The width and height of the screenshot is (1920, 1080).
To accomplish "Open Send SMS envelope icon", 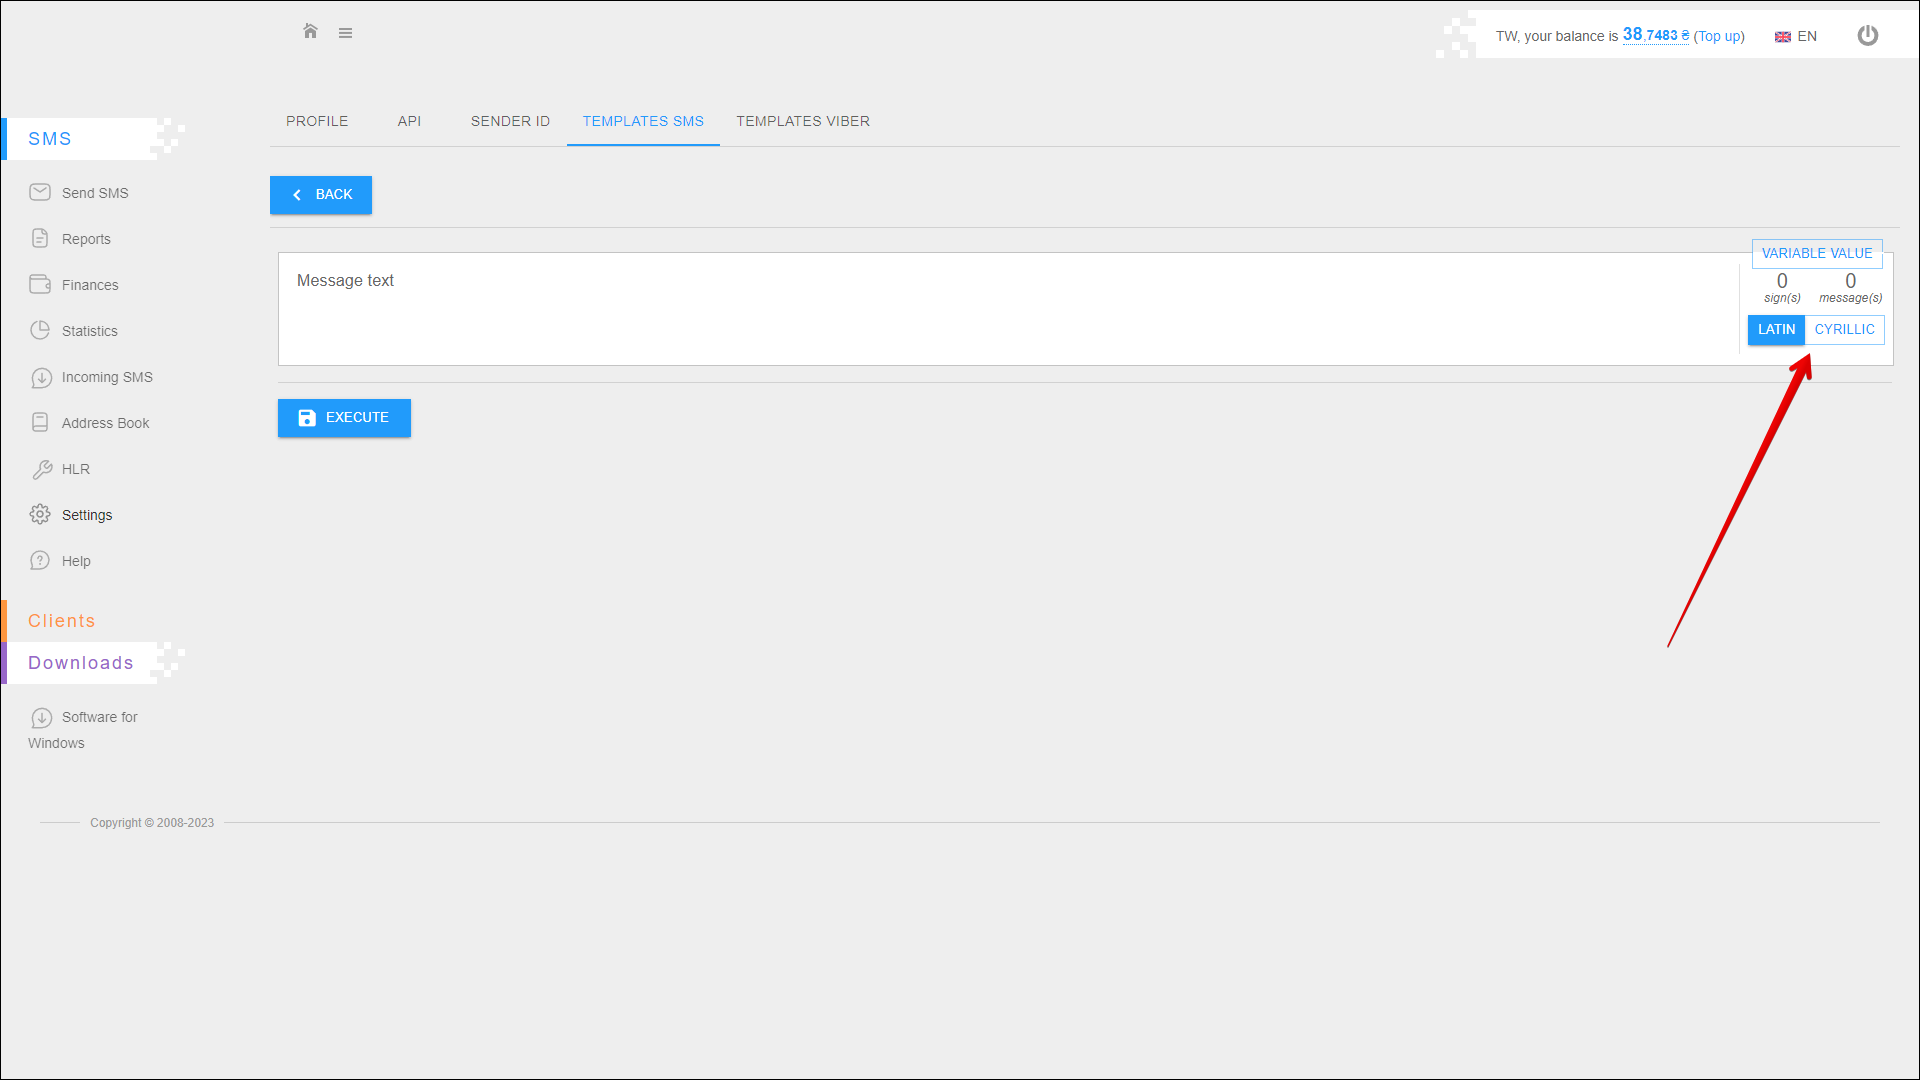I will point(40,192).
